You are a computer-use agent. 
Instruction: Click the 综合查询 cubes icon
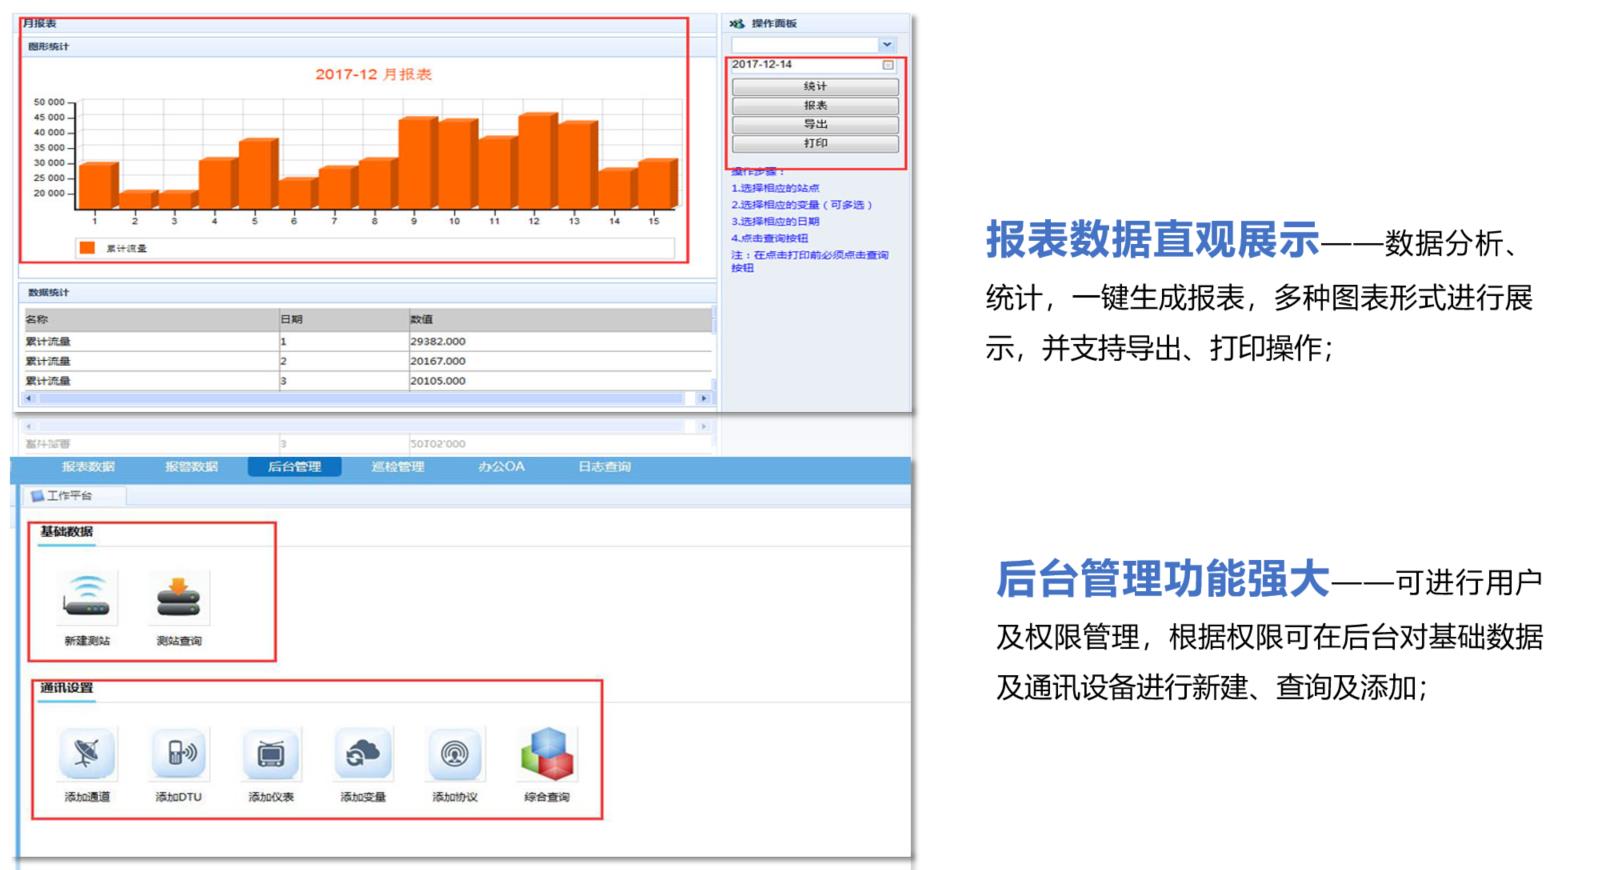(x=547, y=753)
